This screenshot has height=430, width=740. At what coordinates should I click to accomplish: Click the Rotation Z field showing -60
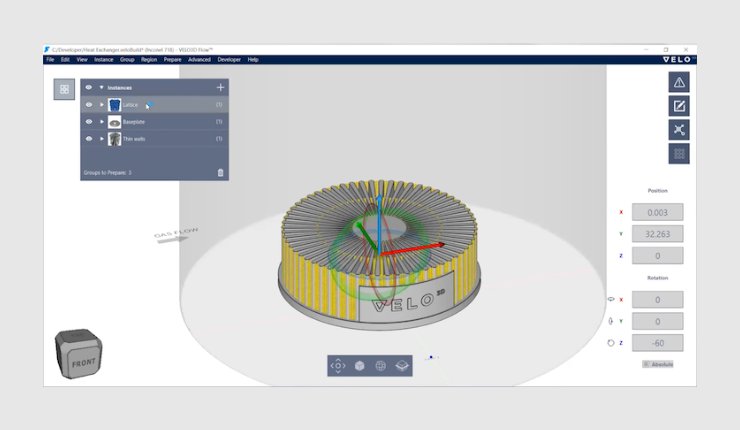657,343
